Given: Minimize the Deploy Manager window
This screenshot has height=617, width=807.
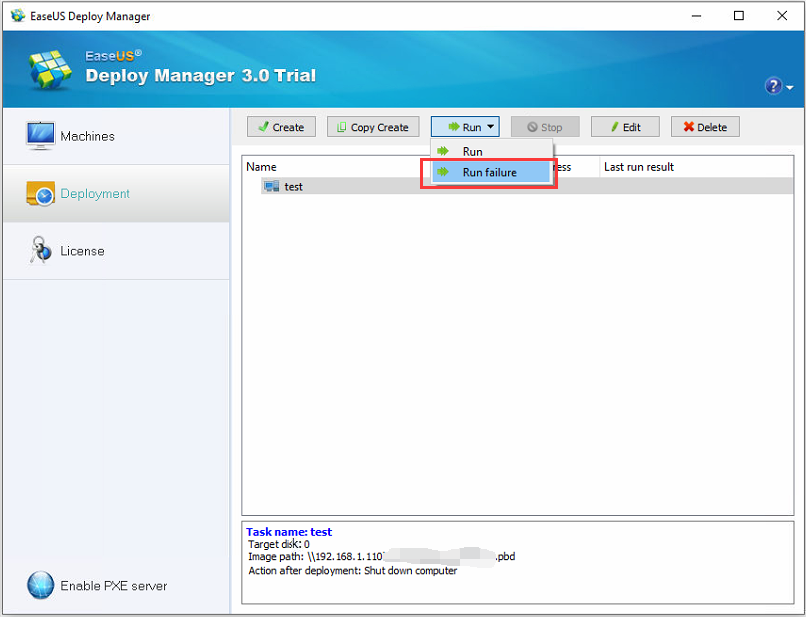Looking at the screenshot, I should (696, 16).
